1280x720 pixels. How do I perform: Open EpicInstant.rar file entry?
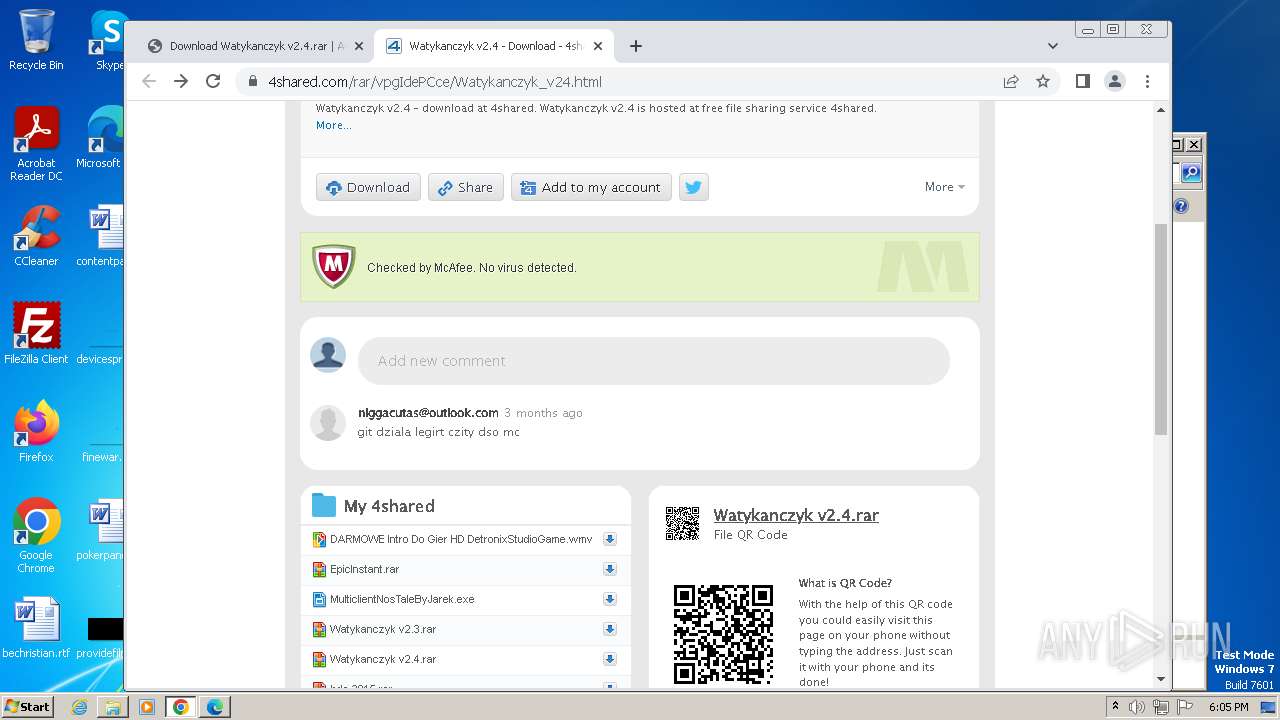364,569
